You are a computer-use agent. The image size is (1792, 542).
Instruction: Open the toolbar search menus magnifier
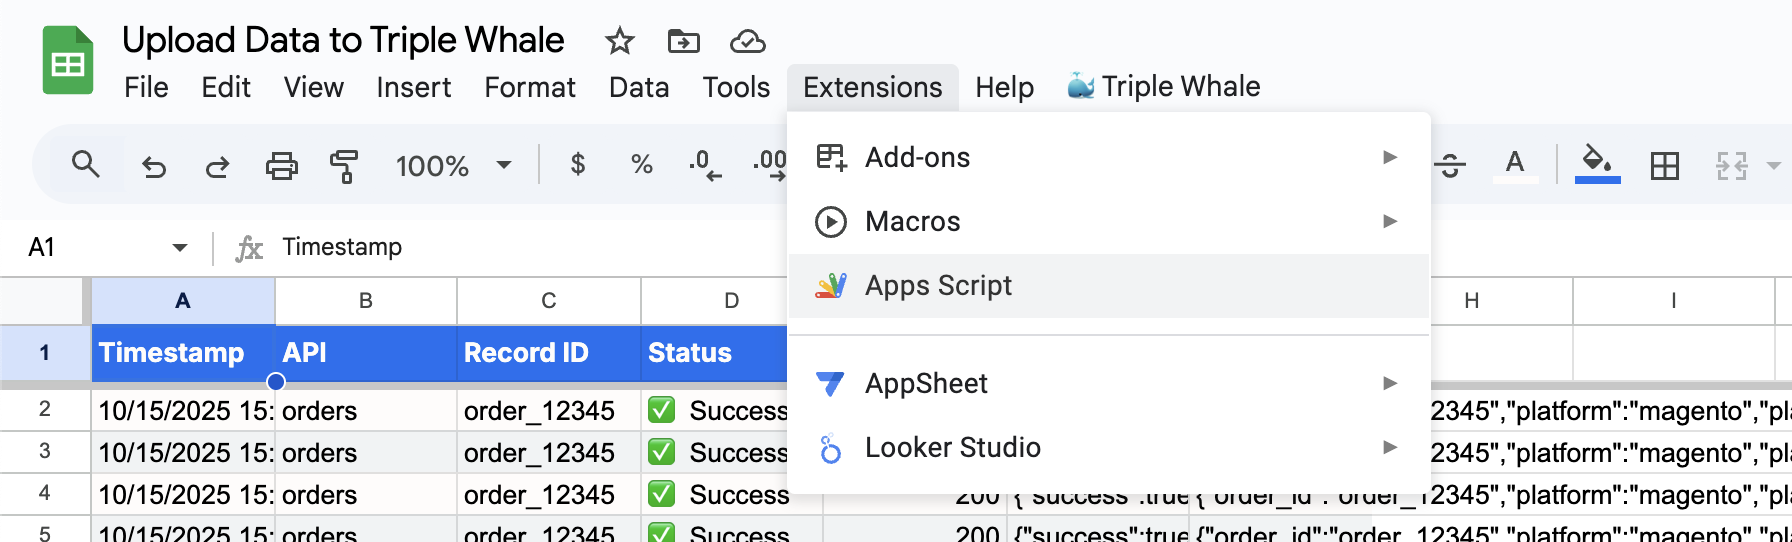pos(86,164)
